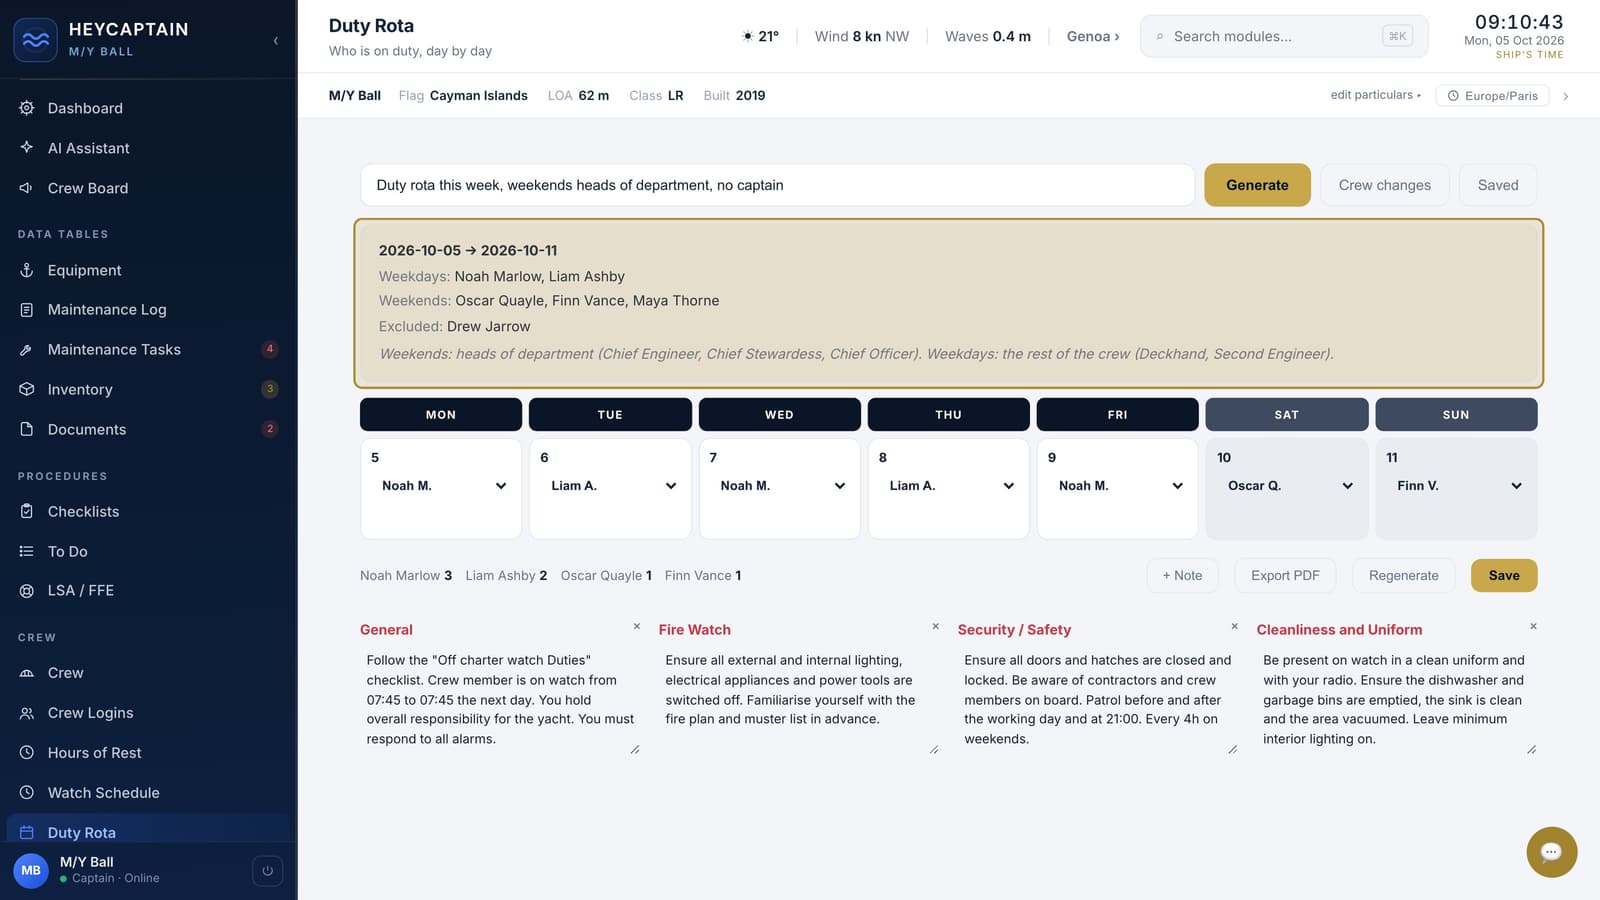
Task: Click the Export PDF button
Action: (x=1285, y=575)
